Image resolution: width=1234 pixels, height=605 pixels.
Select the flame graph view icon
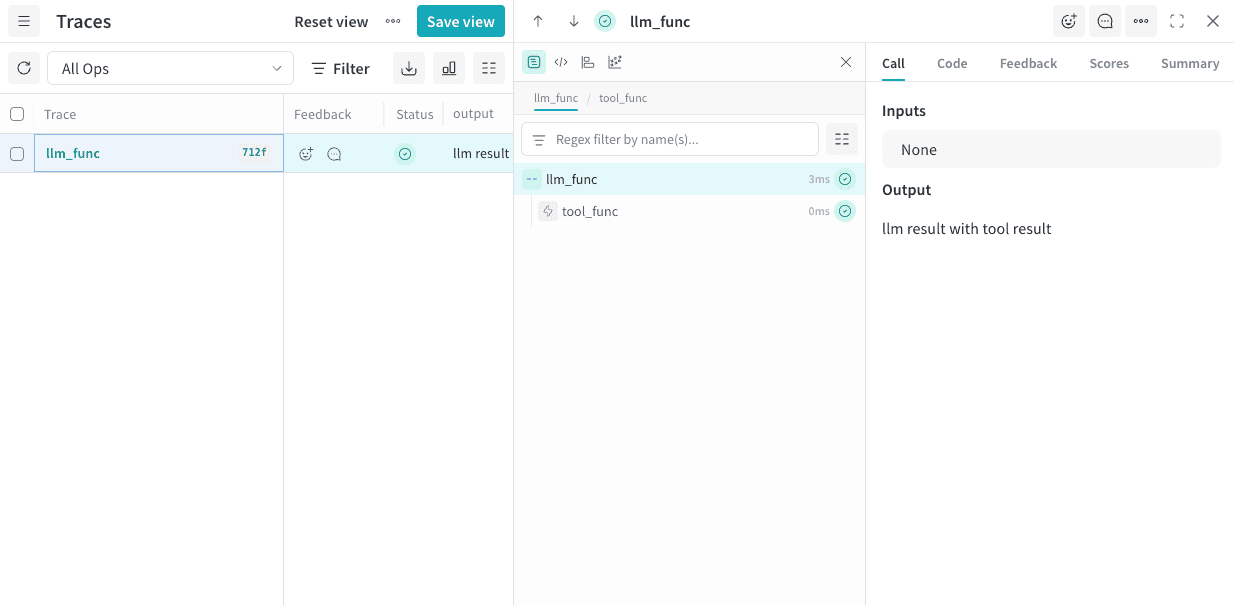coord(588,62)
